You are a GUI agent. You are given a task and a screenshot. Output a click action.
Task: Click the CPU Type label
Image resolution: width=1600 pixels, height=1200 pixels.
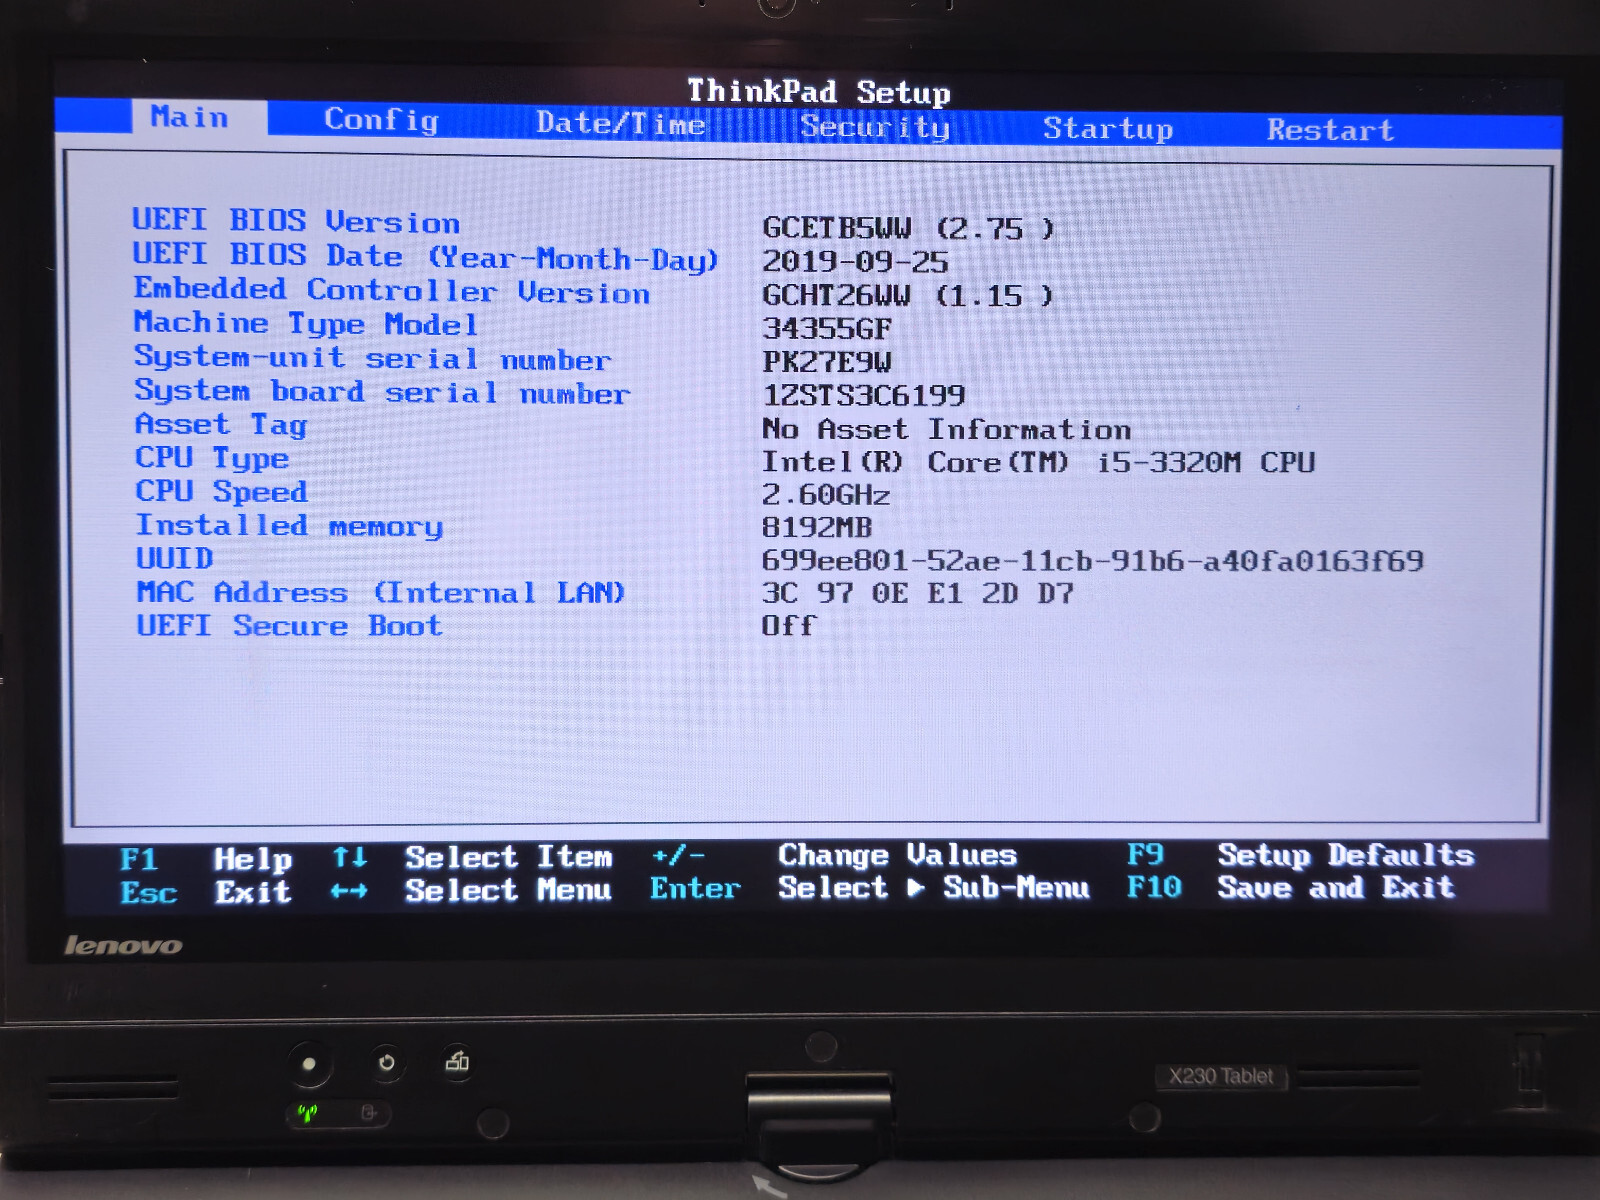point(212,458)
